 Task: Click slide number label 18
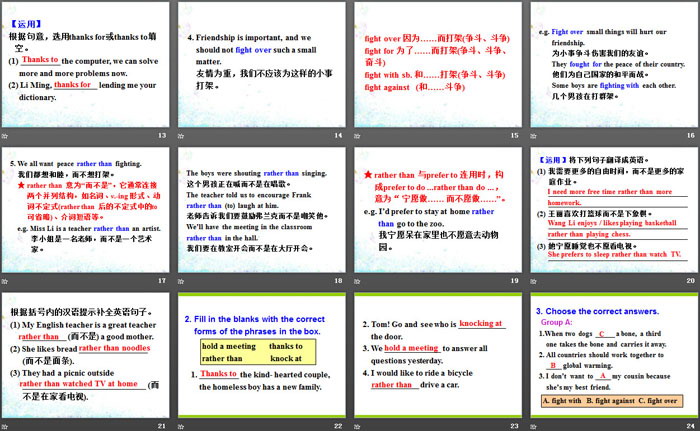click(x=338, y=280)
